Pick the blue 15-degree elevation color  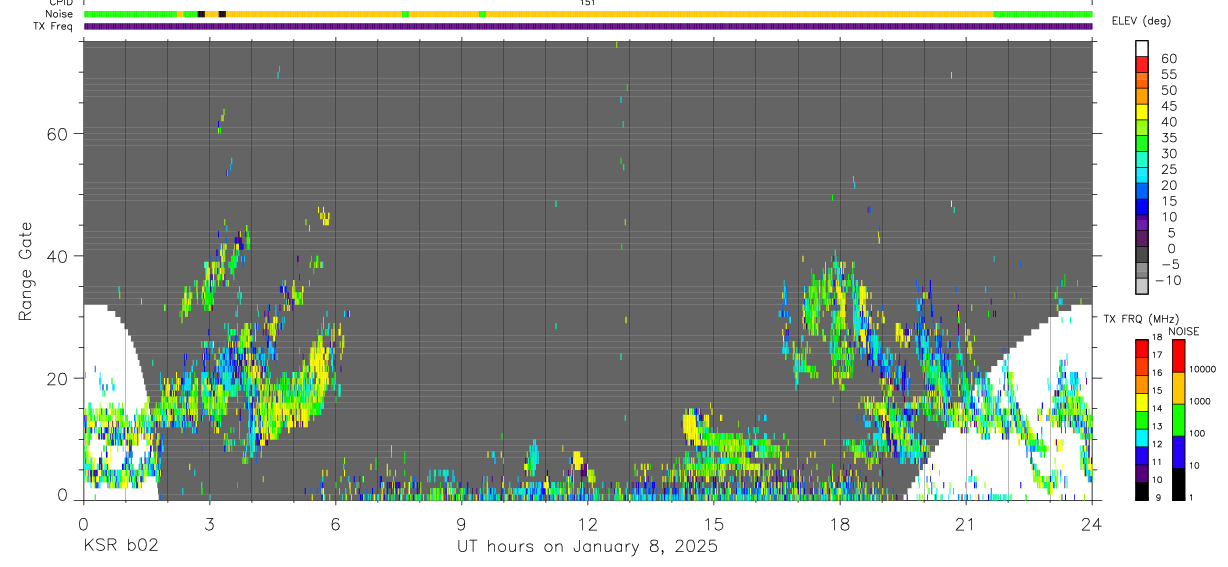pos(1142,208)
